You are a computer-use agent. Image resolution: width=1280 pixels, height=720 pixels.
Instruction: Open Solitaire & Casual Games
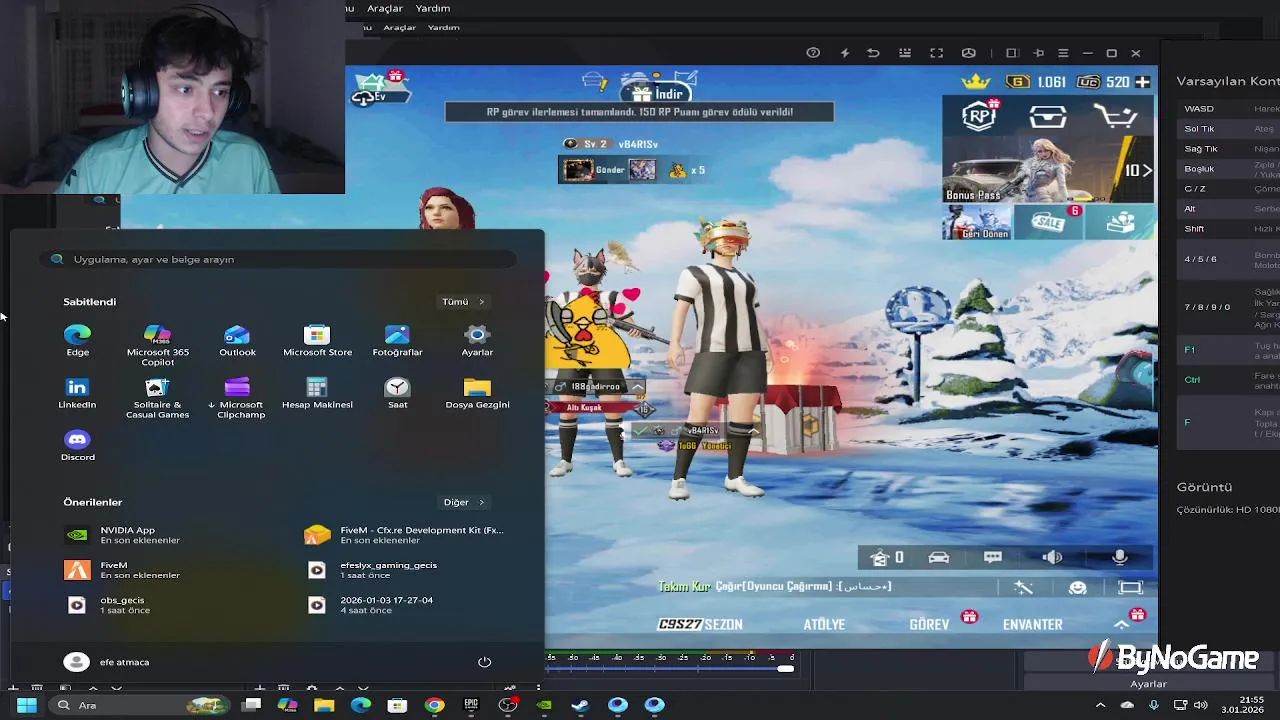point(157,398)
